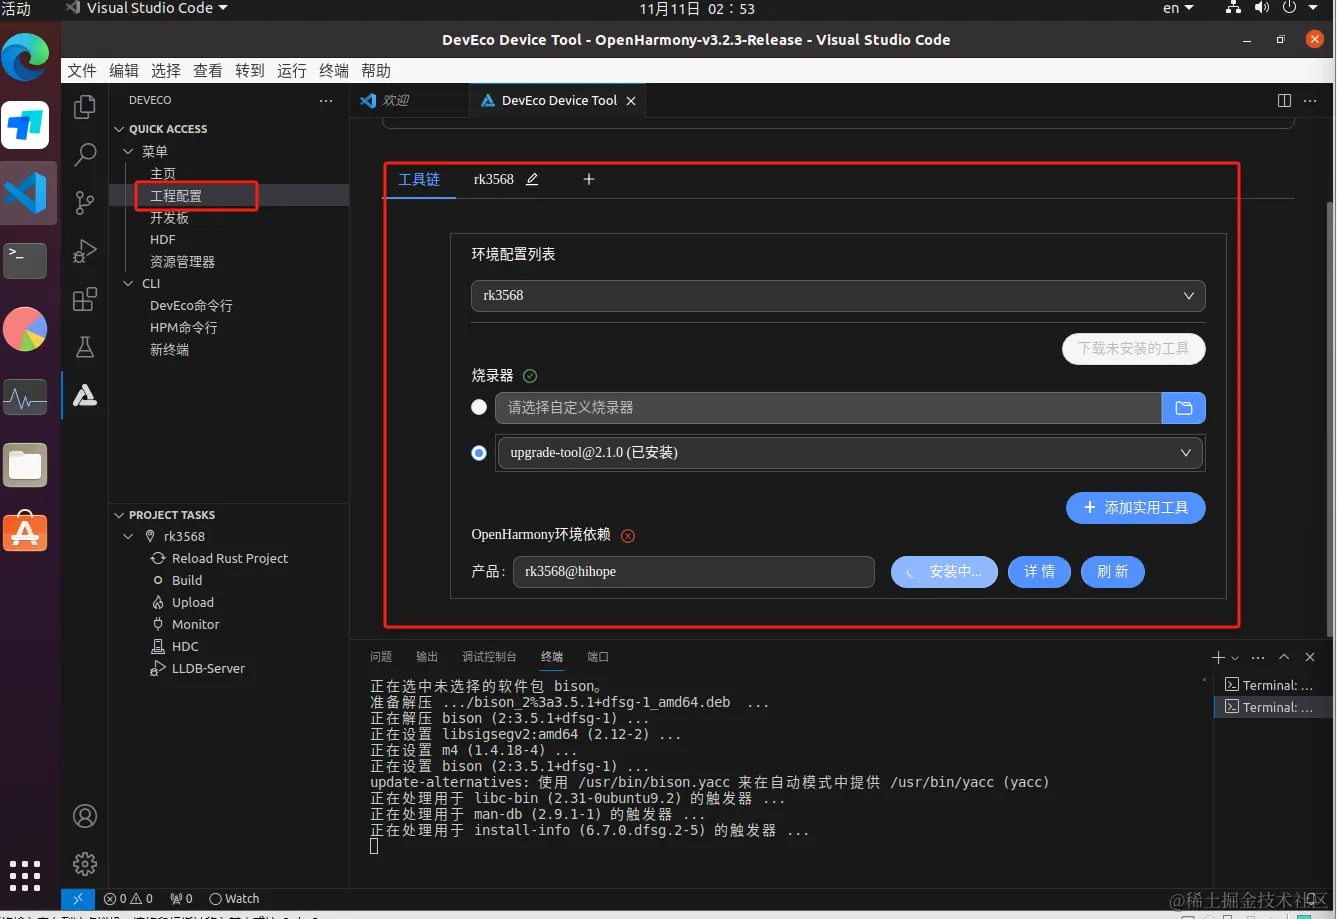Image resolution: width=1337 pixels, height=919 pixels.
Task: Switch to the 问题 panel tab
Action: [381, 657]
